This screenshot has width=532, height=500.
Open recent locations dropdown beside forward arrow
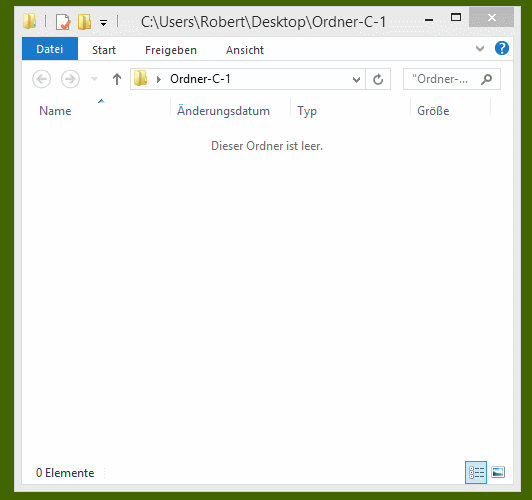pos(94,79)
